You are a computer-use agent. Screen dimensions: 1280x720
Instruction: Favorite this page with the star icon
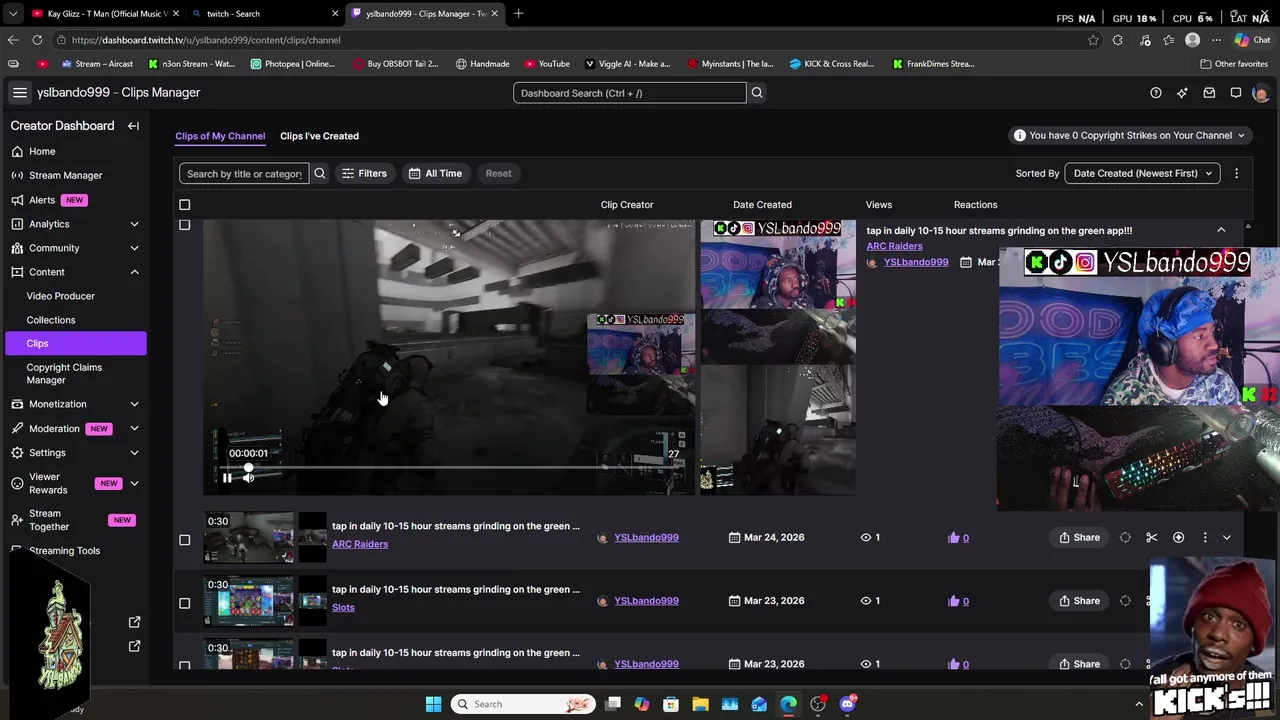(x=1094, y=40)
